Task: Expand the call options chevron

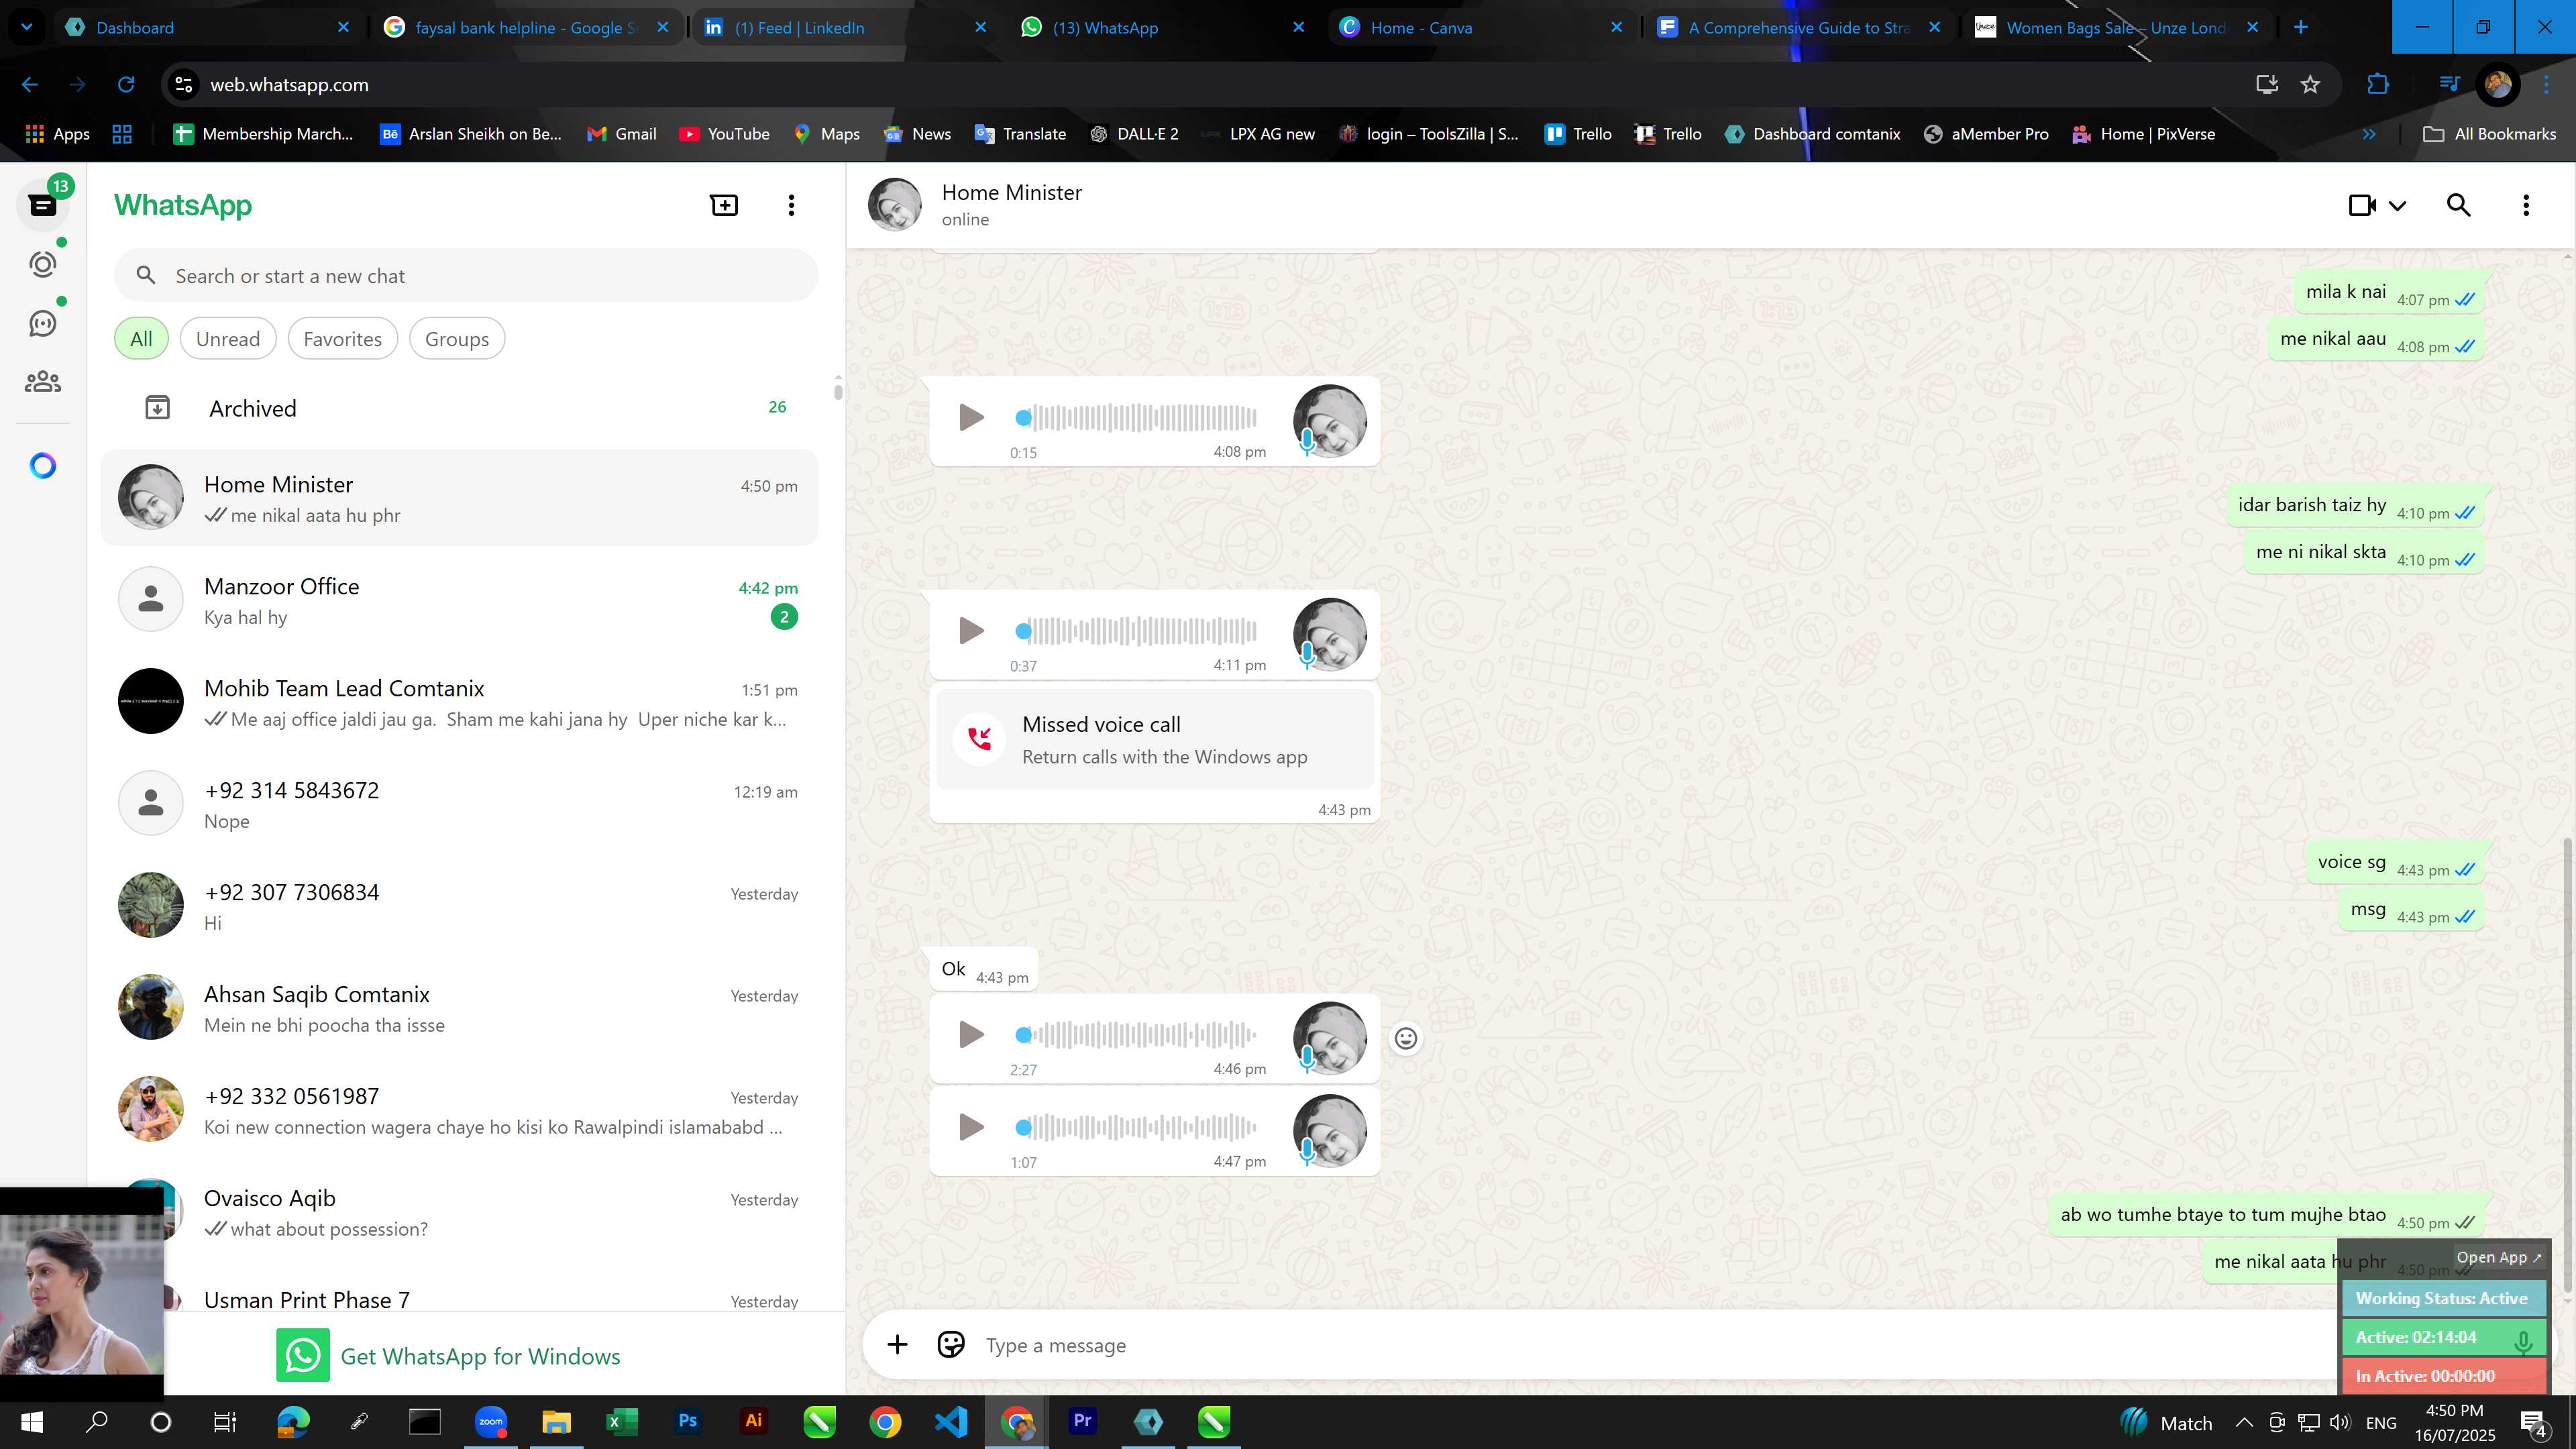Action: click(2397, 206)
